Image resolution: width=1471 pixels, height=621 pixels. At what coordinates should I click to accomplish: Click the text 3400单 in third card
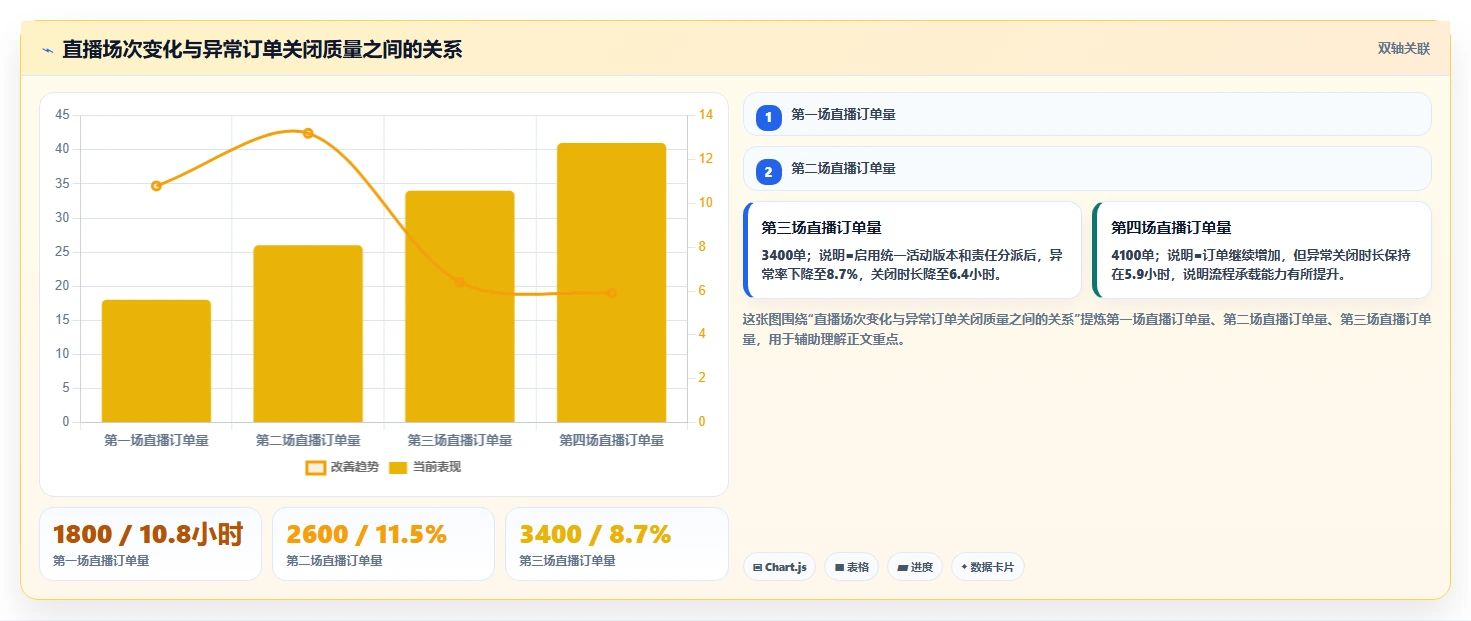pos(783,256)
